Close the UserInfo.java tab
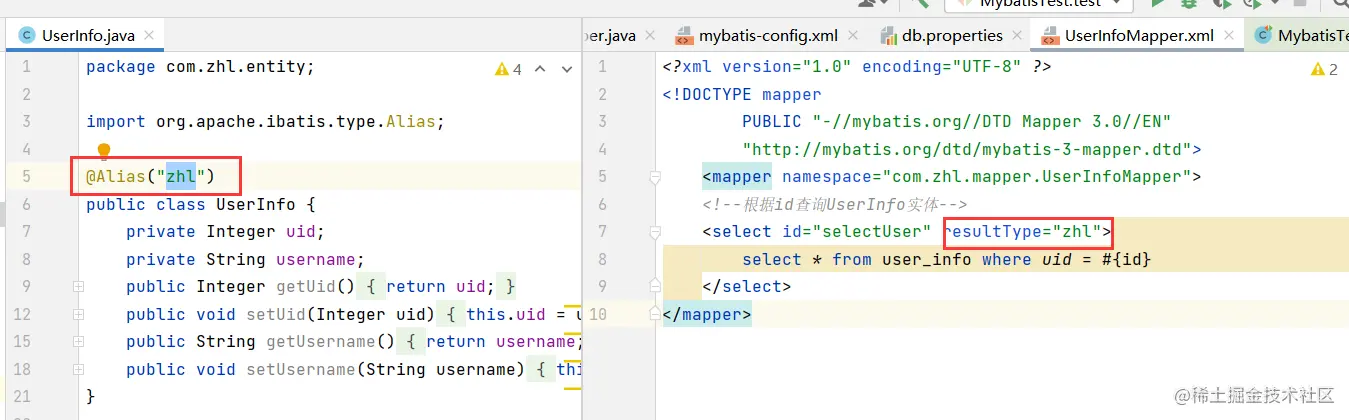Image resolution: width=1349 pixels, height=420 pixels. pos(150,36)
